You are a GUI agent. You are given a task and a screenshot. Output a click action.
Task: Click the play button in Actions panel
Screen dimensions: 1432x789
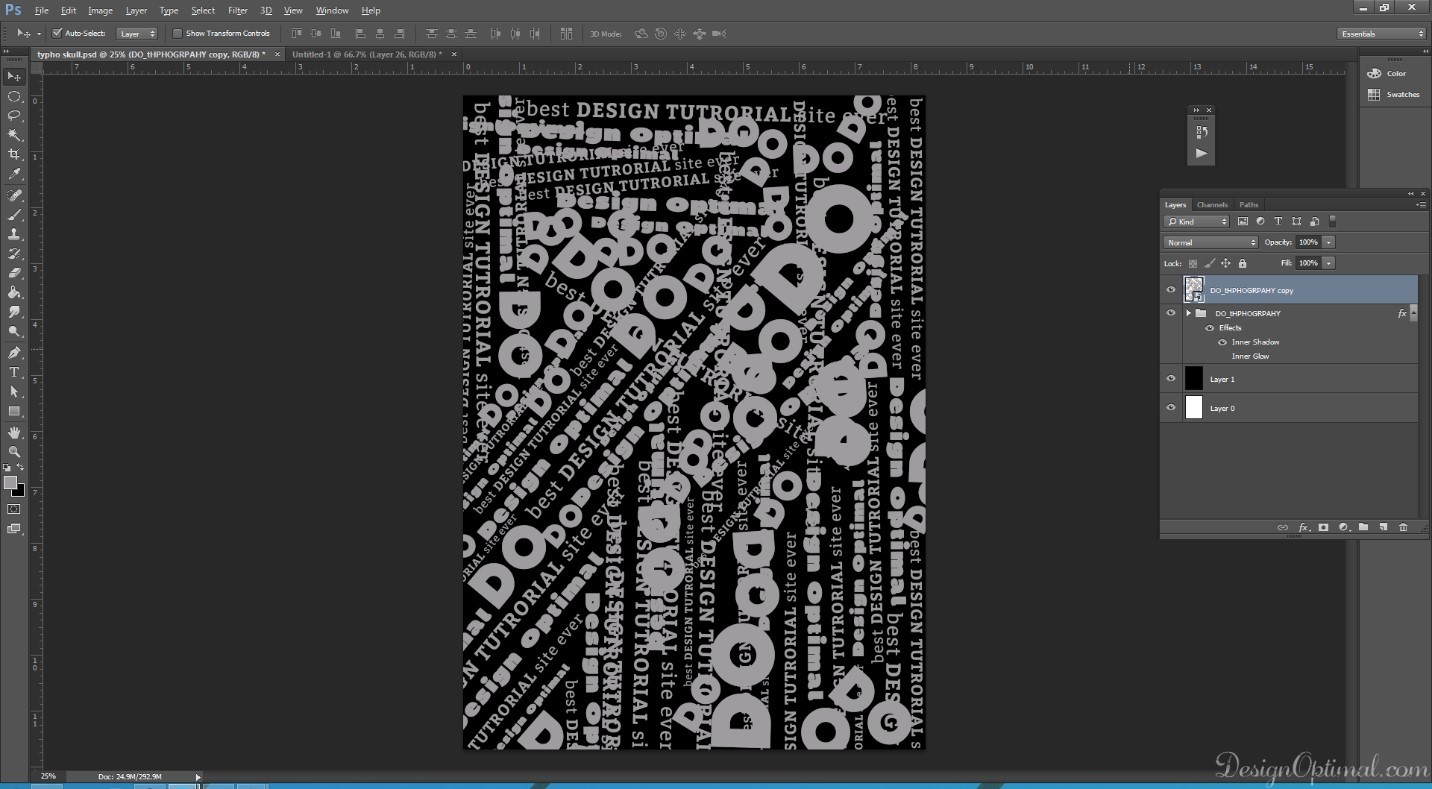[x=1201, y=153]
